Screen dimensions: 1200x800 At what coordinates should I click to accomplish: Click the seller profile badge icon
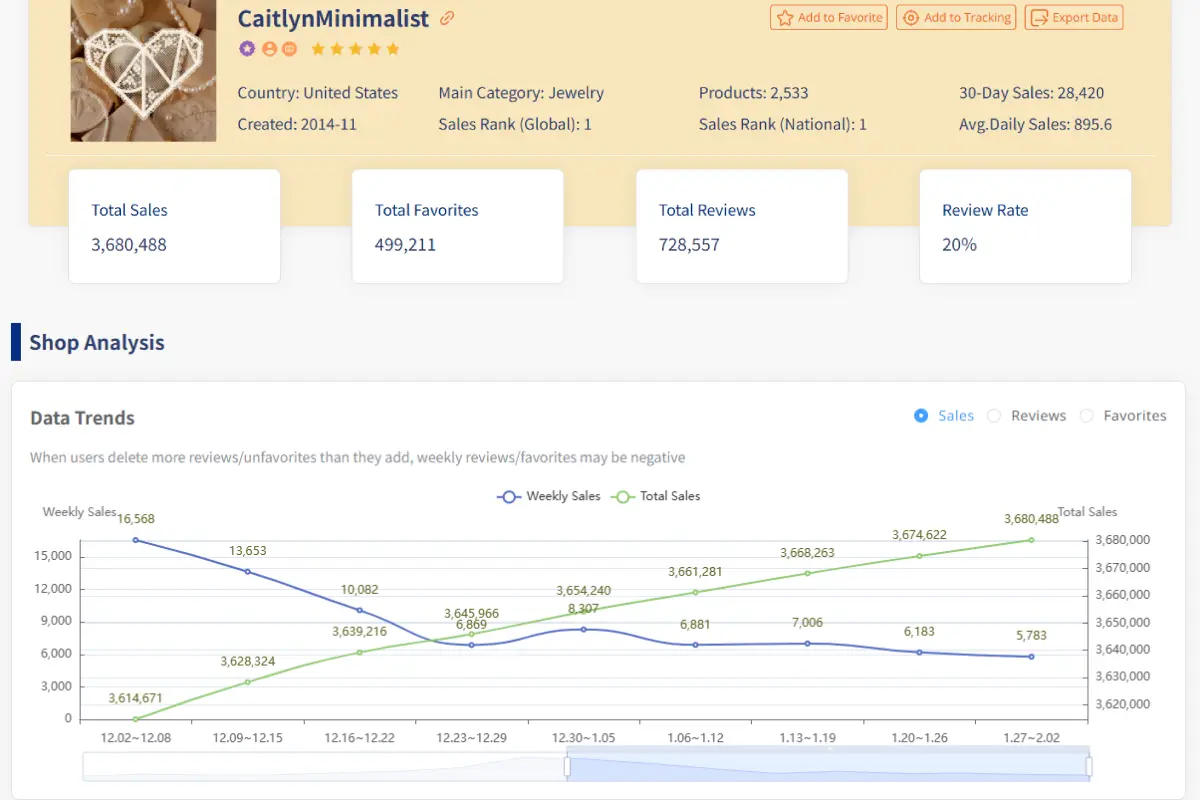pos(270,47)
